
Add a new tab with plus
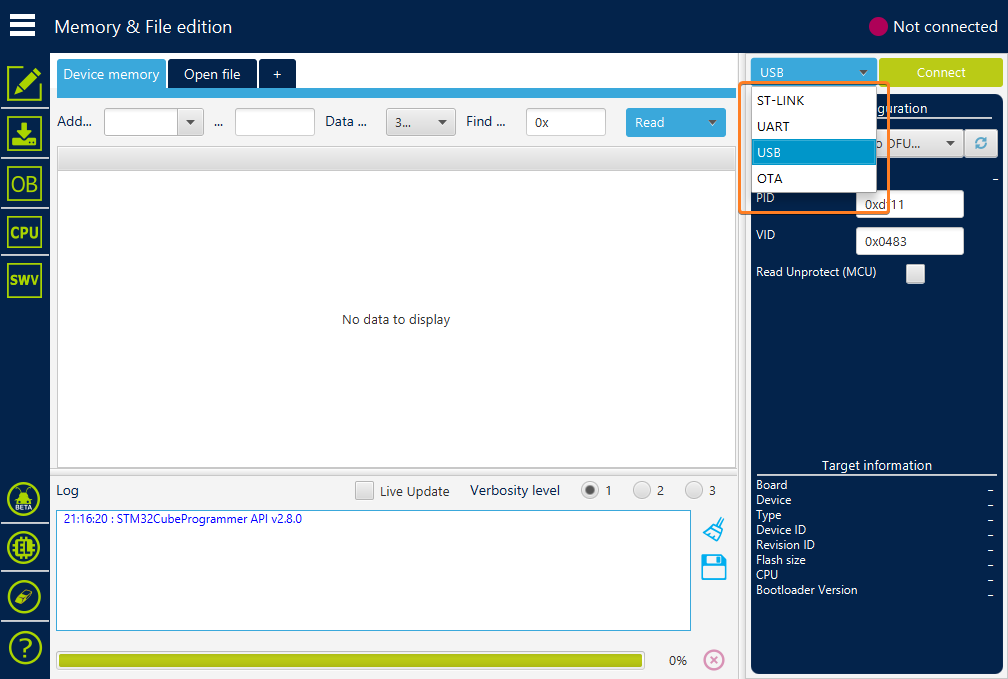(277, 74)
